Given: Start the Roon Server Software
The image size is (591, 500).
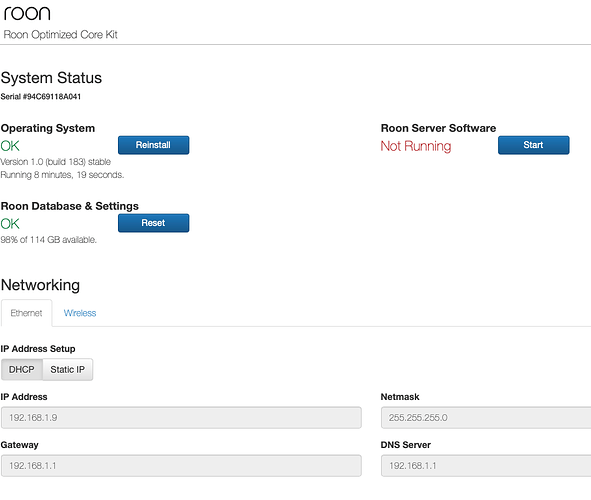Looking at the screenshot, I should tap(533, 145).
